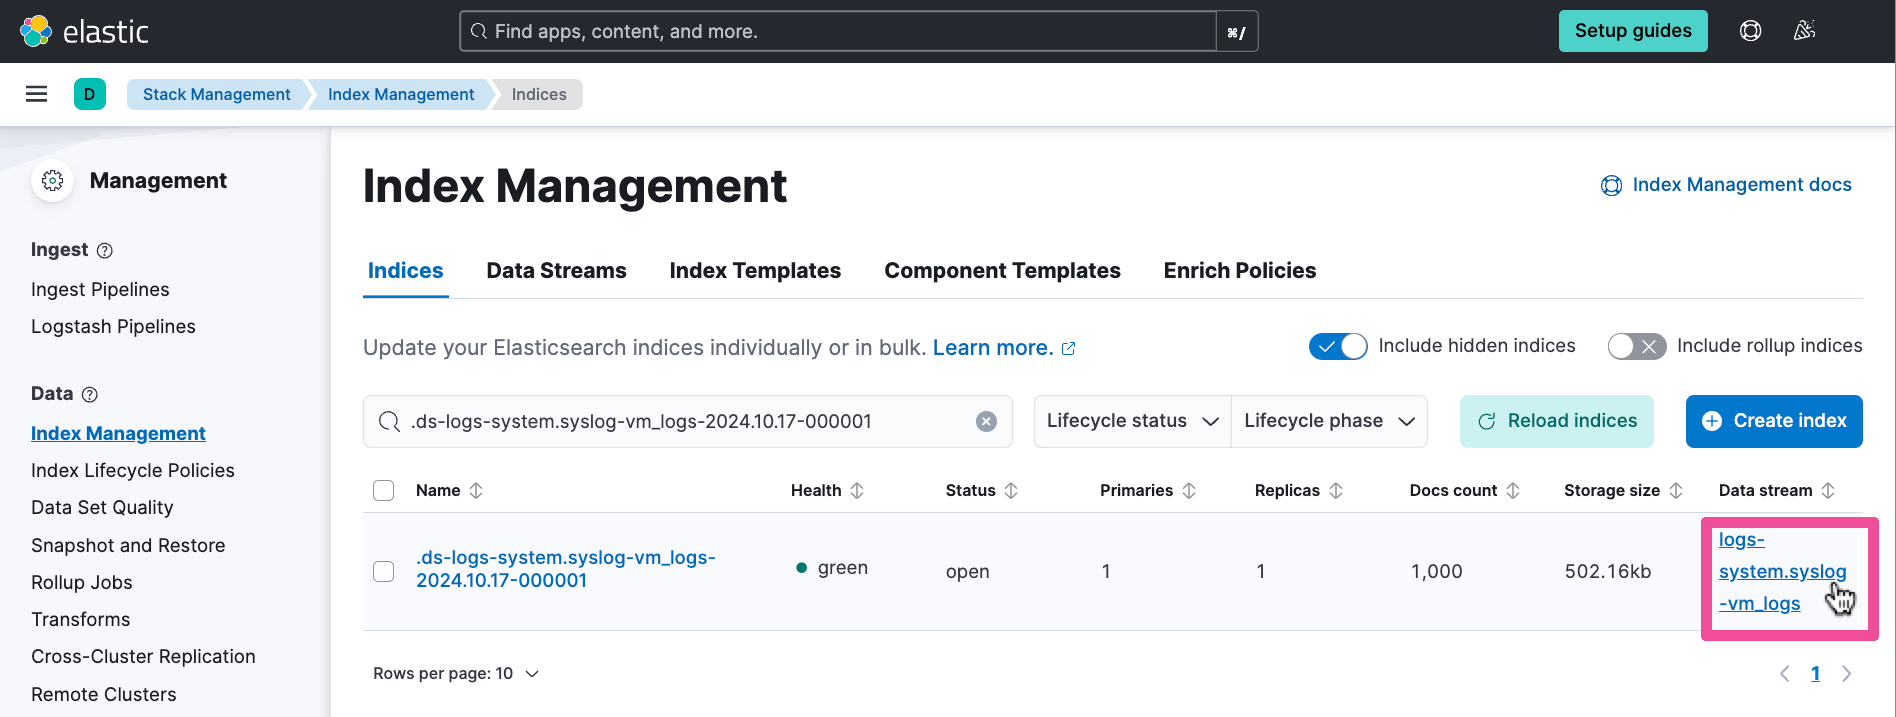Switch to the Data Streams tab
The width and height of the screenshot is (1896, 717).
556,271
